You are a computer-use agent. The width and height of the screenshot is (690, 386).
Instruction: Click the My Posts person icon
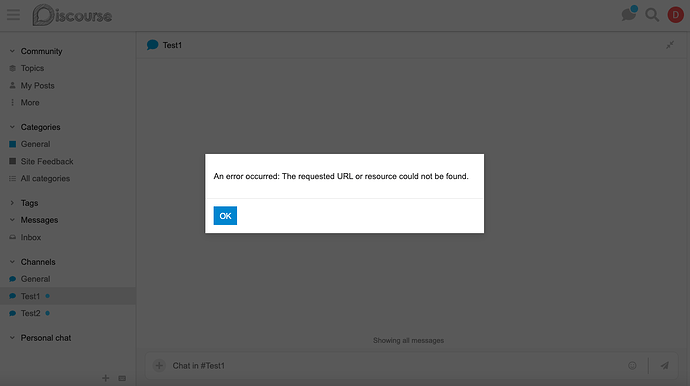tap(12, 85)
